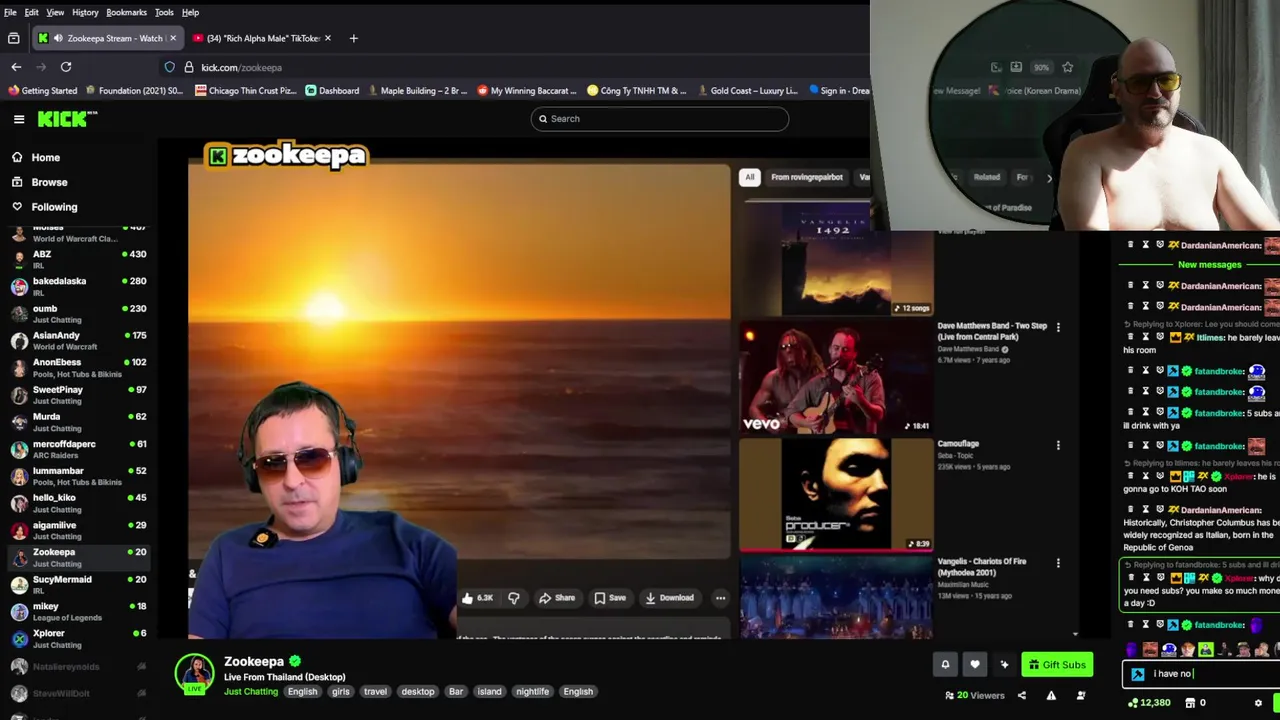
Task: Select the All filter chip
Action: [749, 177]
